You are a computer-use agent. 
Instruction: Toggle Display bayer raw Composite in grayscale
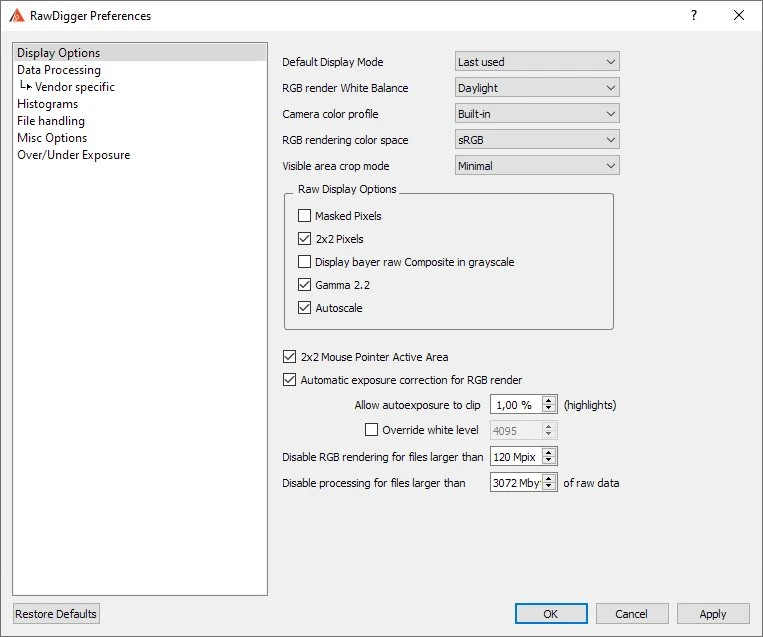305,262
